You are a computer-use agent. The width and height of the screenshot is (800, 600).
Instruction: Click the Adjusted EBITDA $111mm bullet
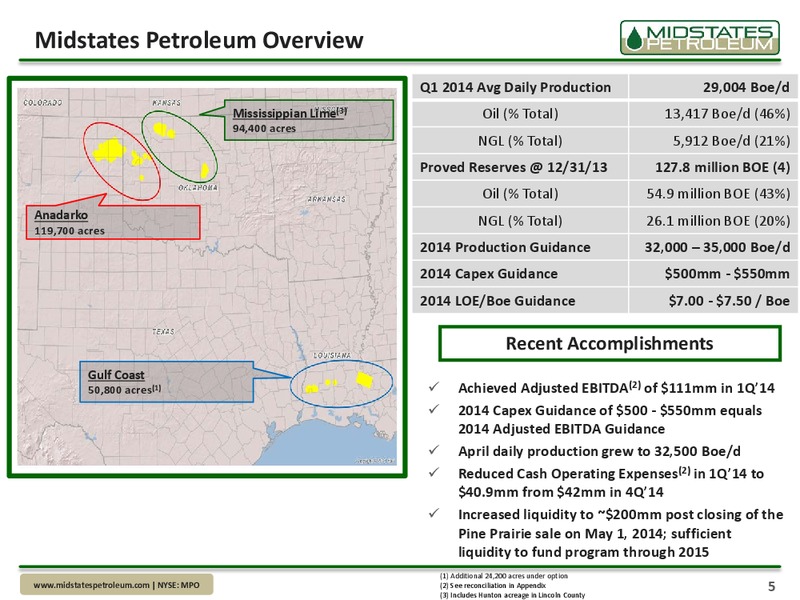[616, 388]
